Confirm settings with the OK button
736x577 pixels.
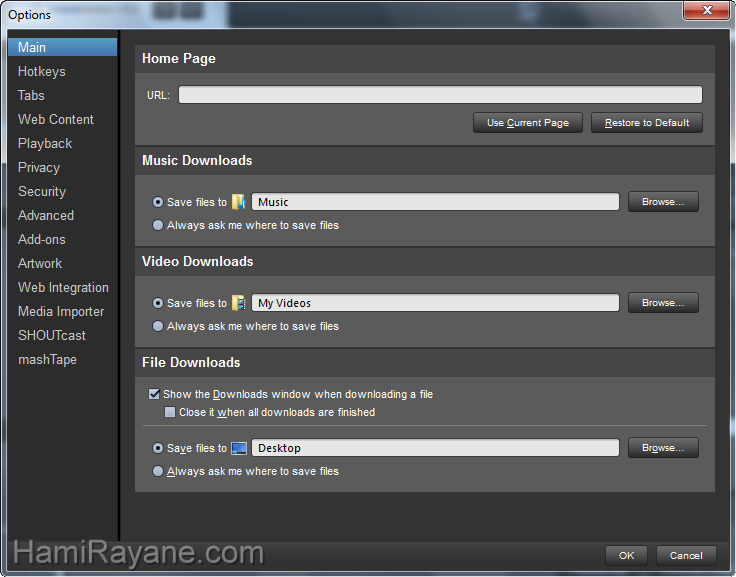point(626,555)
